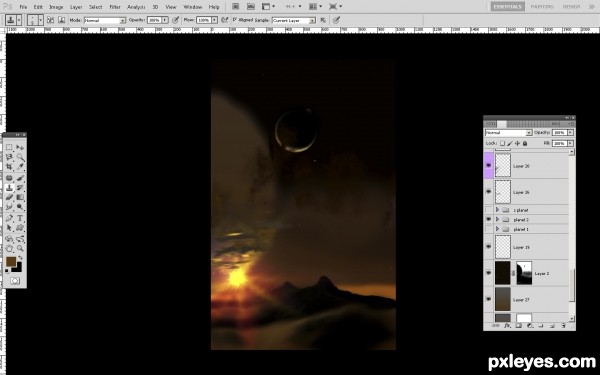Hide Layer 27 using its eye icon

pos(489,299)
